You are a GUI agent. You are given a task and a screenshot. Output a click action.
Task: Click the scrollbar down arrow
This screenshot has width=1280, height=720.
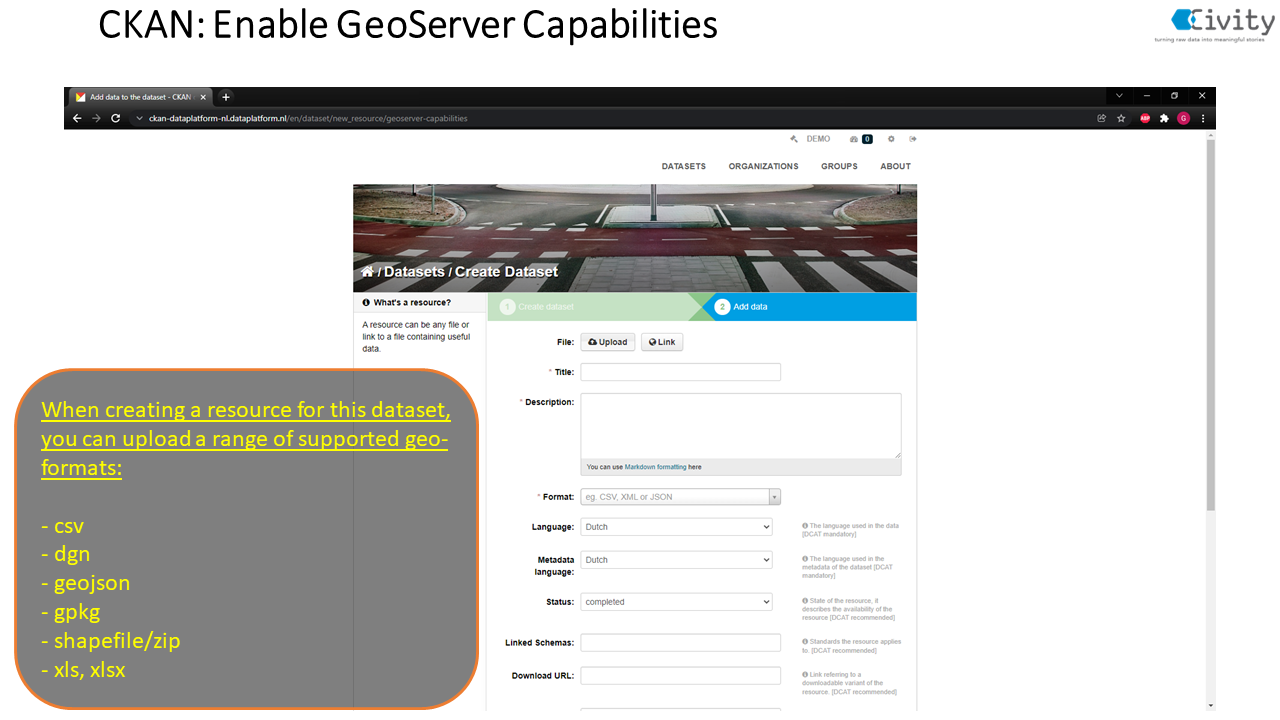[1211, 704]
